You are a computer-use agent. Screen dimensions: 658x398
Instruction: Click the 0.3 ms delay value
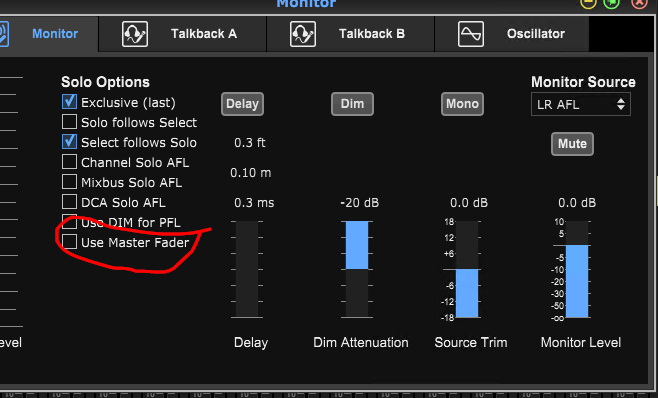coord(254,203)
